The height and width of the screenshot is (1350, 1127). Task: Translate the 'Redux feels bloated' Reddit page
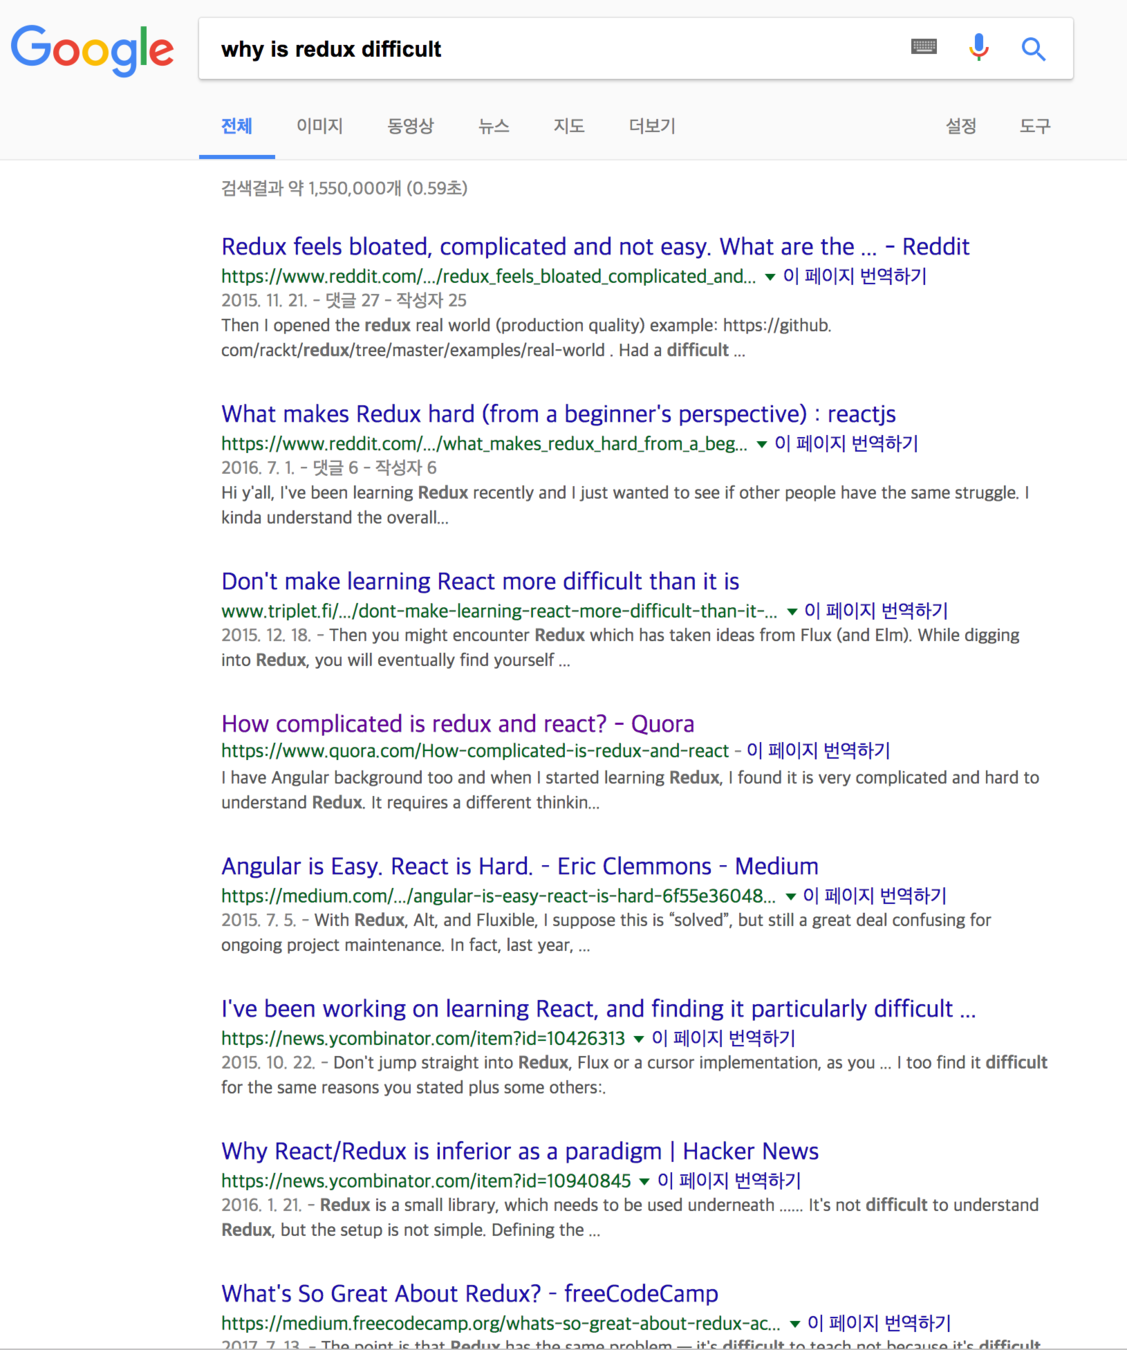(x=855, y=276)
